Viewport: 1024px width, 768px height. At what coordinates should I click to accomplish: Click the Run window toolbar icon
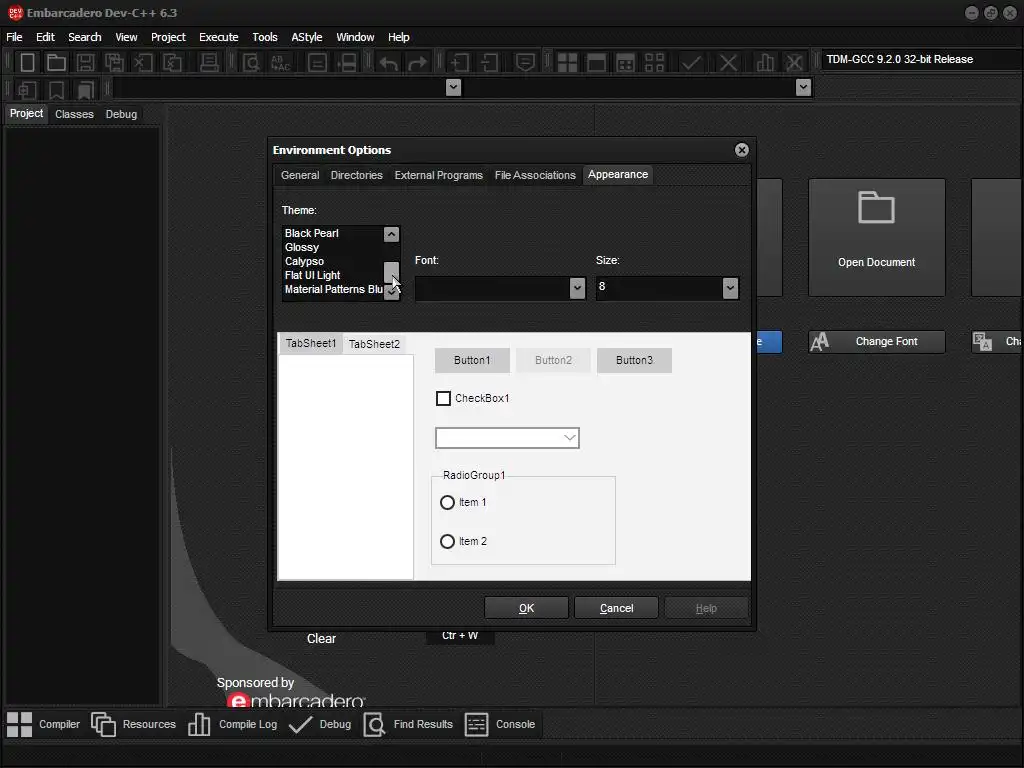pos(596,63)
